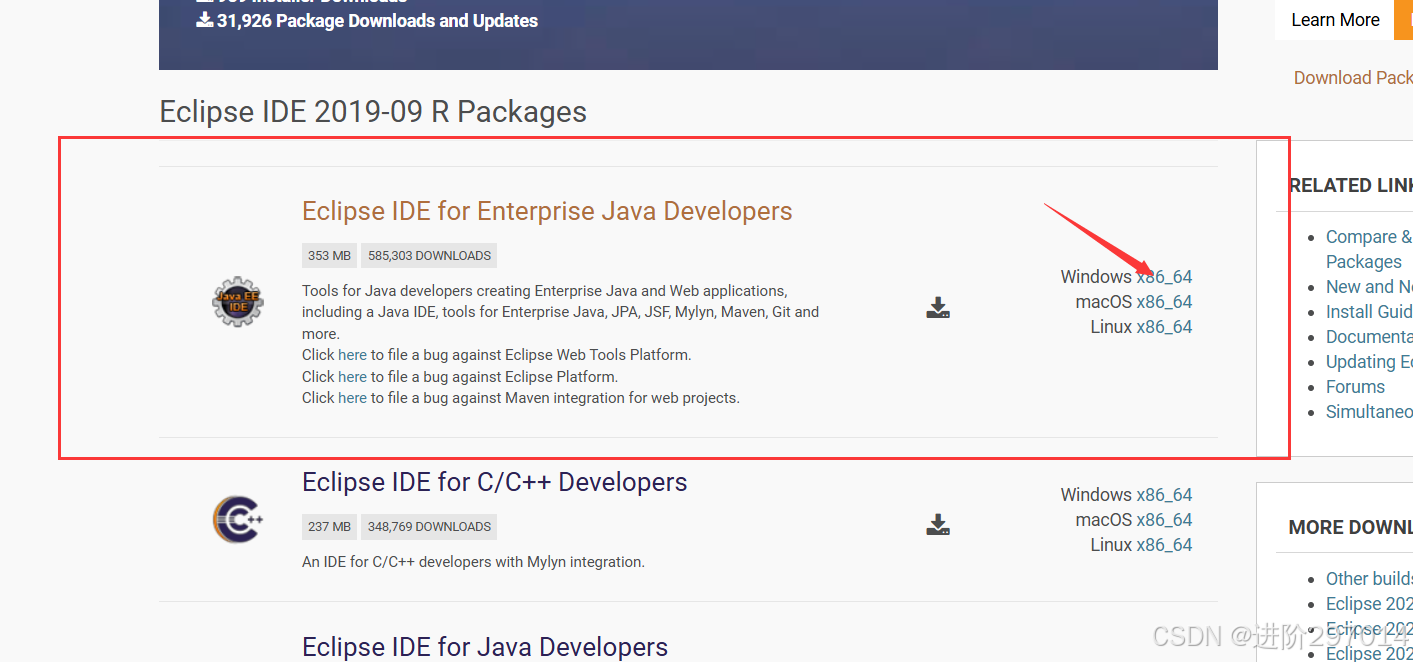Open the Forums link
The height and width of the screenshot is (662, 1413).
click(x=1355, y=387)
